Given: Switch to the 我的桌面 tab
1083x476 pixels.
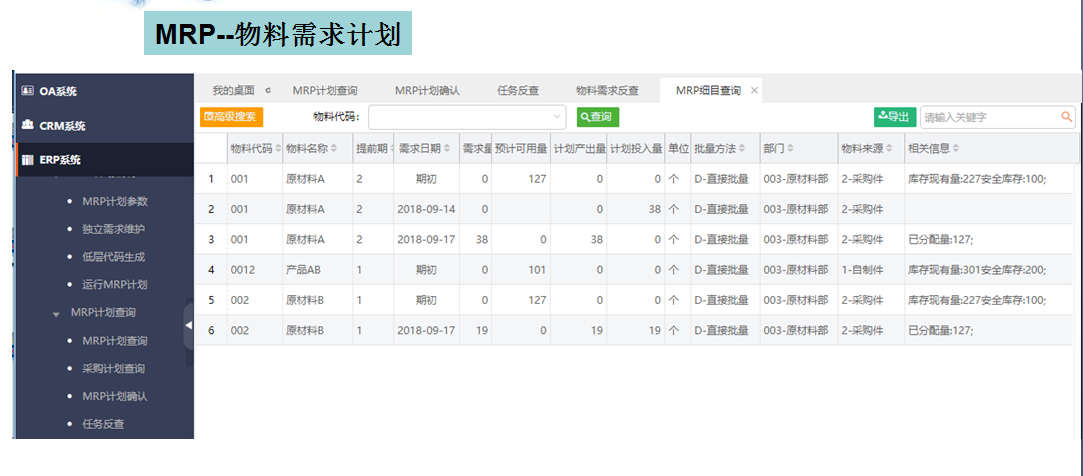Looking at the screenshot, I should [233, 90].
